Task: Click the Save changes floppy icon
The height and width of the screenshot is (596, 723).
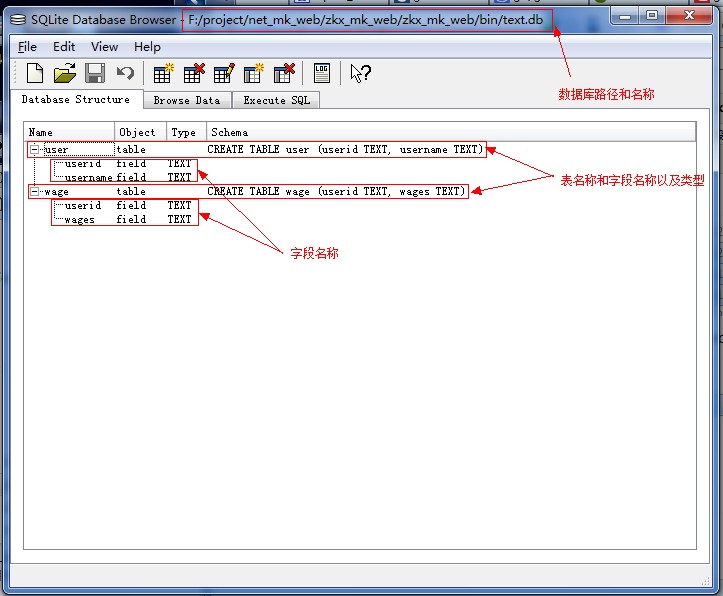Action: click(95, 73)
